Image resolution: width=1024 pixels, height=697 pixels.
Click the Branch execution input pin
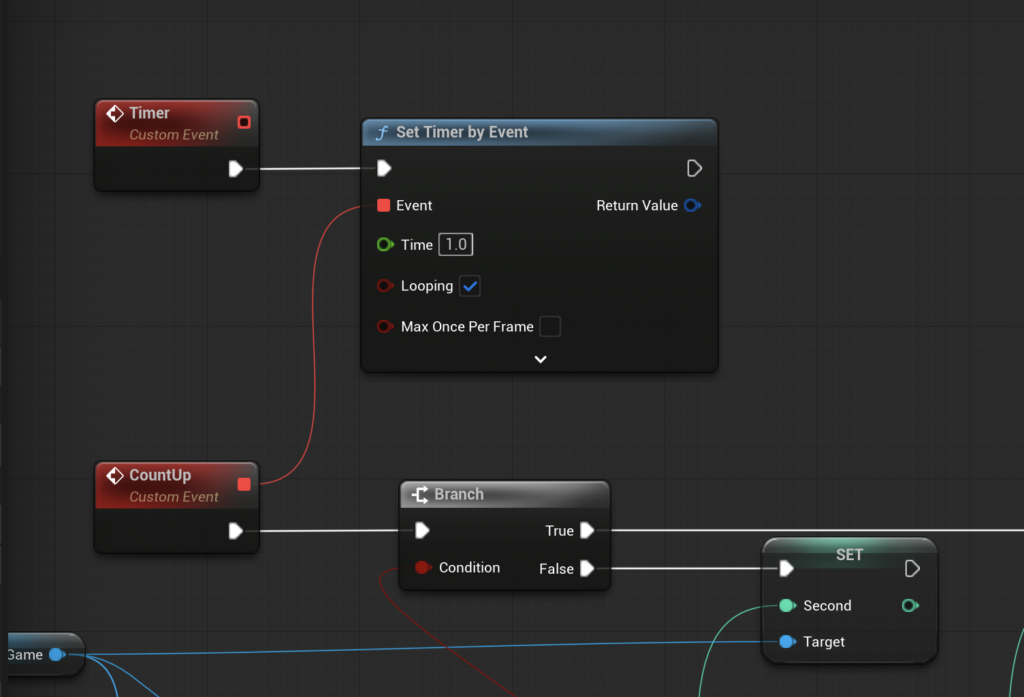(x=423, y=530)
